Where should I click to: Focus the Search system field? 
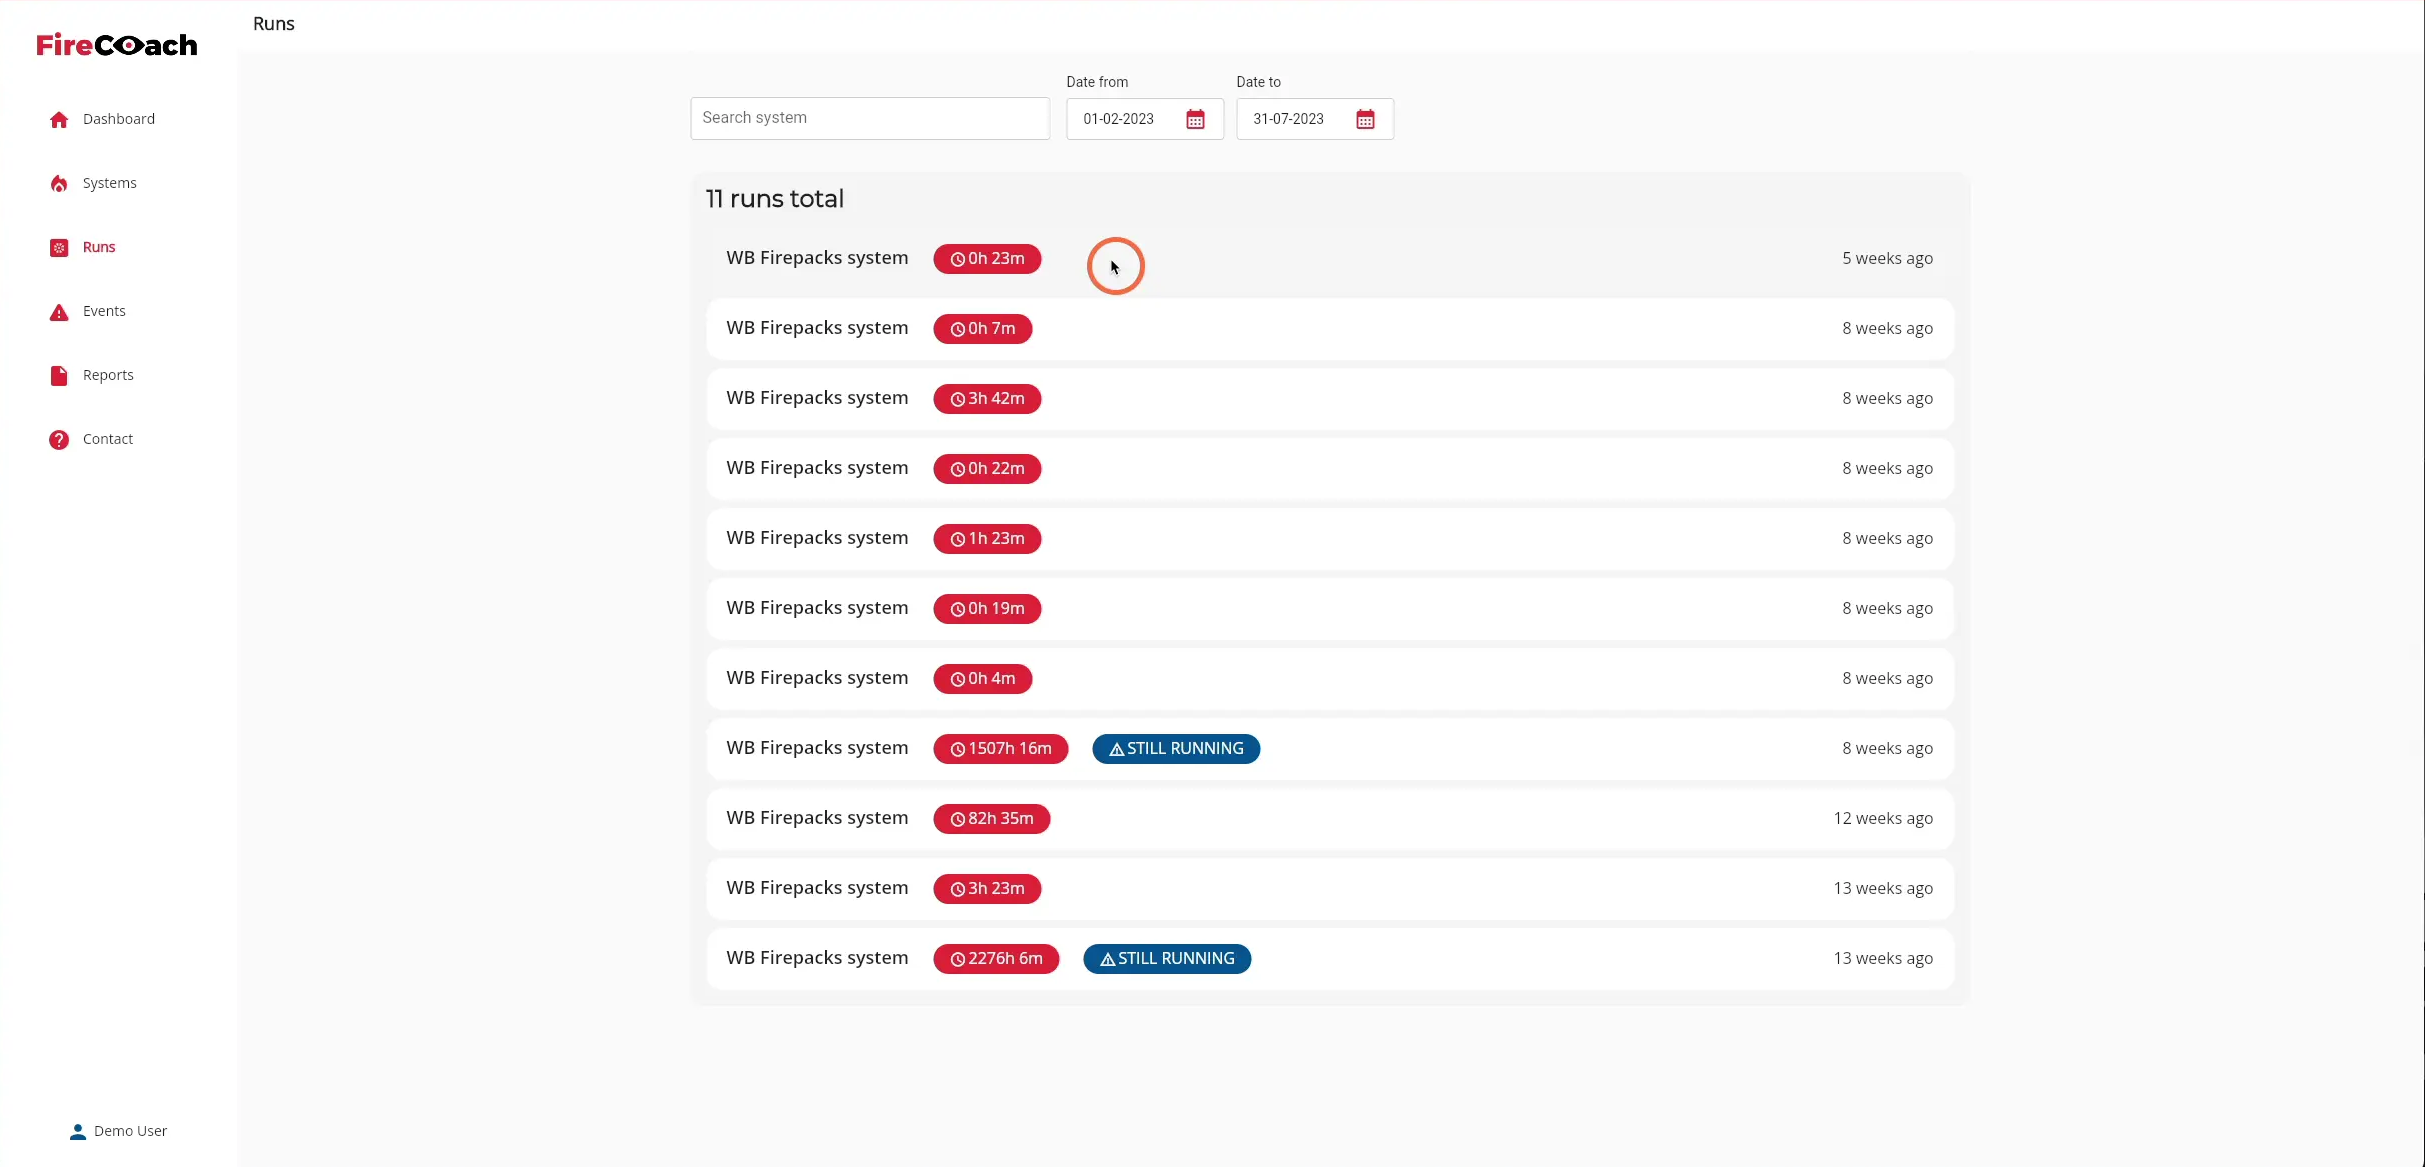click(870, 118)
